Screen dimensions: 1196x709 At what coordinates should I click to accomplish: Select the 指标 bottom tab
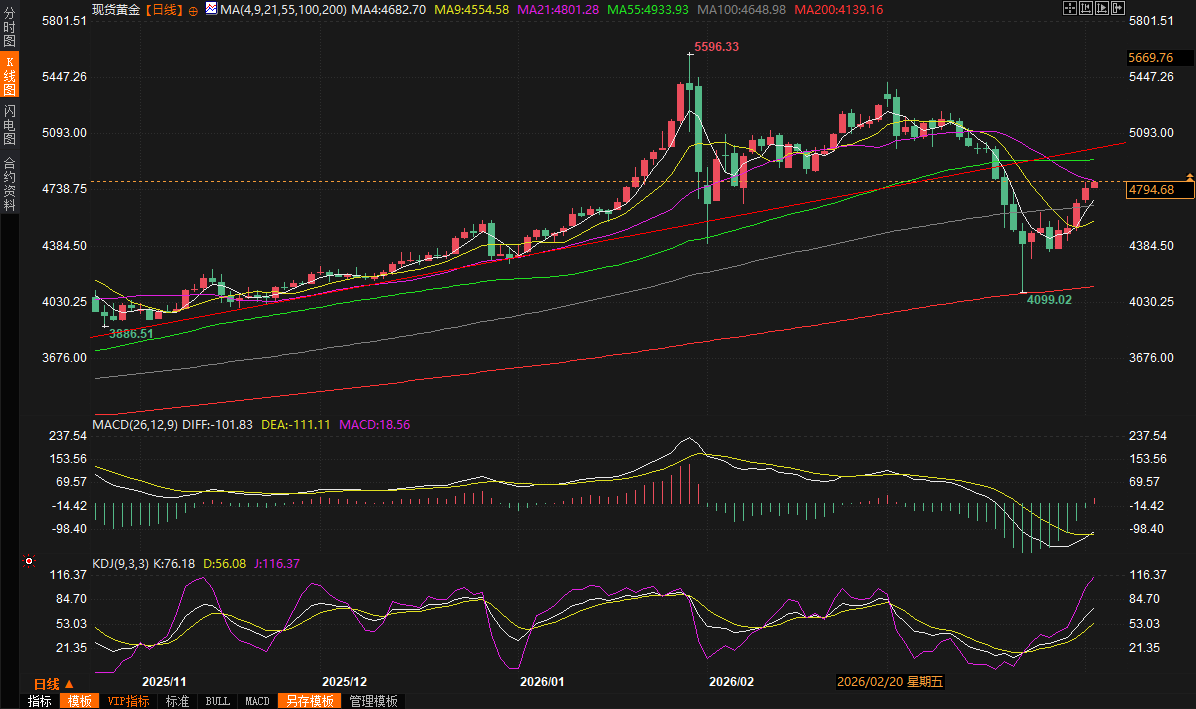[40, 701]
